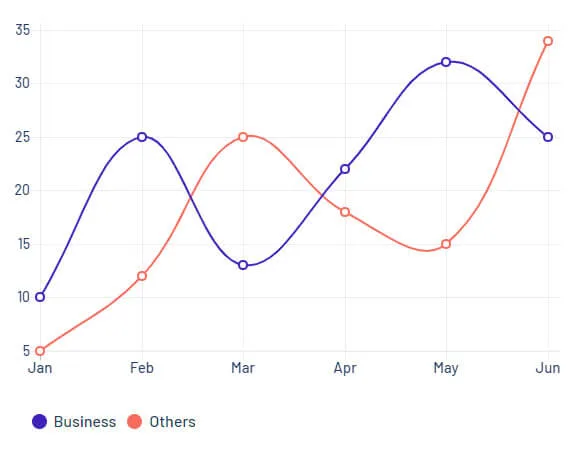Screen dimensions: 578x454
Task: Click the May x-axis label
Action: pyautogui.click(x=446, y=369)
